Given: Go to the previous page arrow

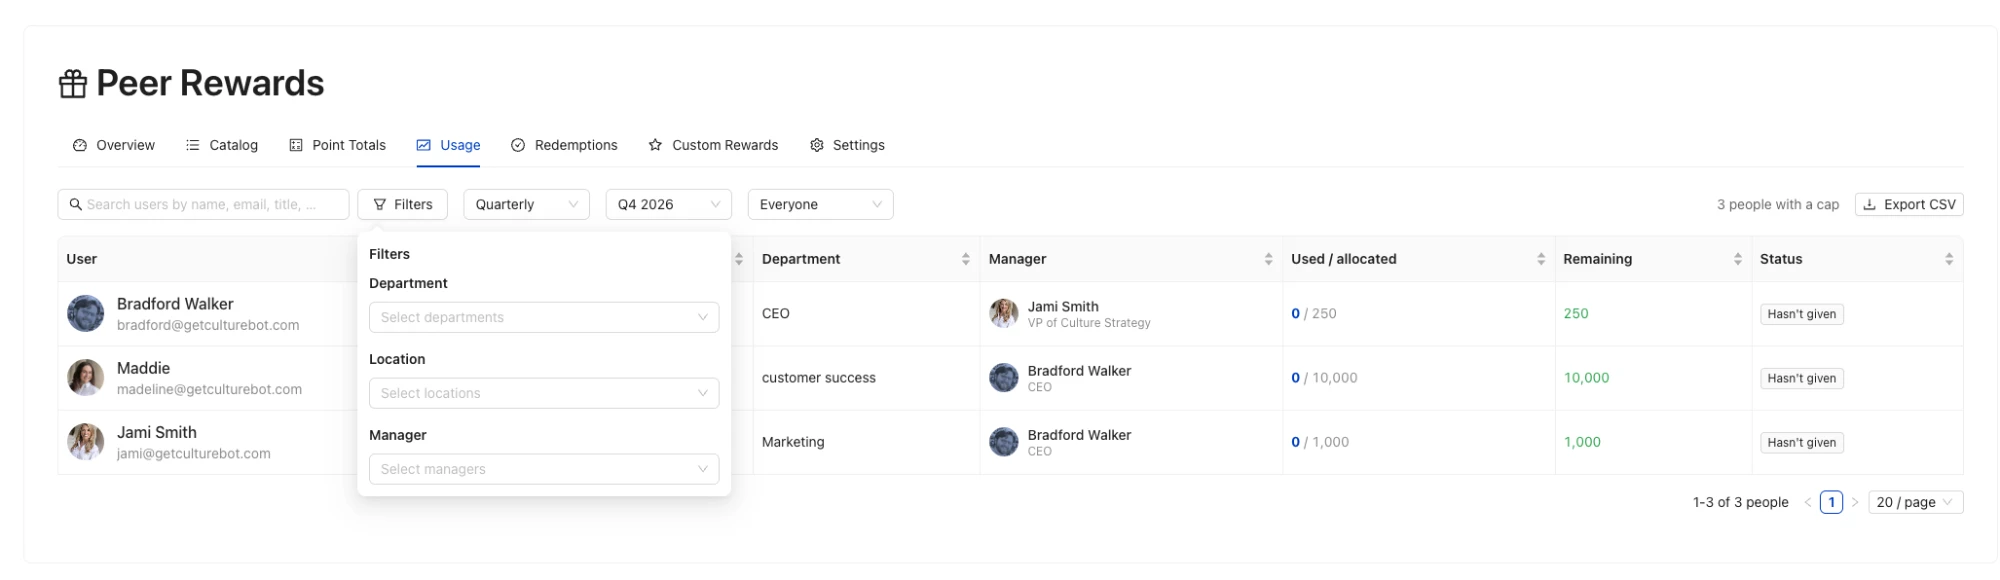Looking at the screenshot, I should tap(1808, 502).
